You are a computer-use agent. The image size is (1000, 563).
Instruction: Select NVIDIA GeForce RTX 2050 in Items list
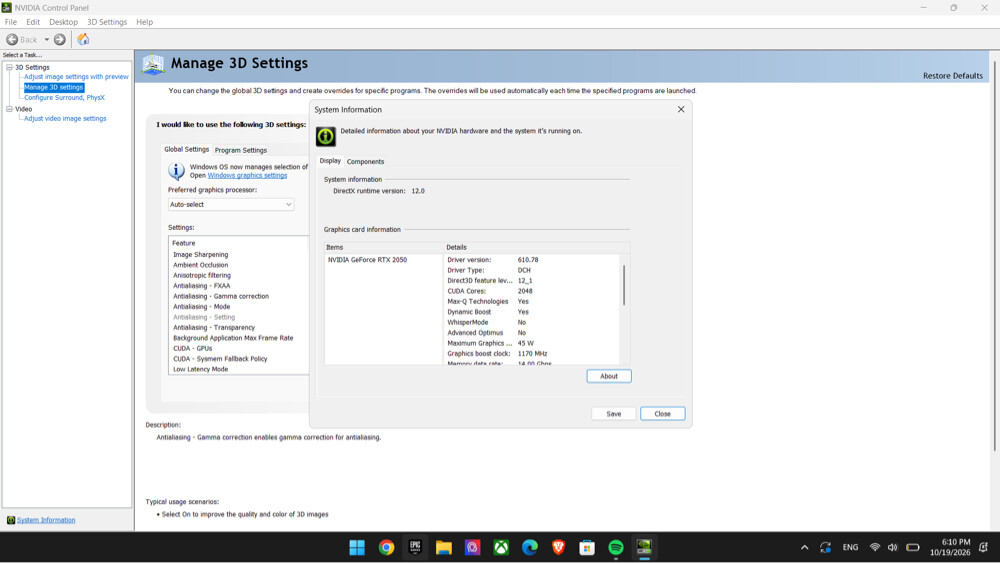point(367,260)
